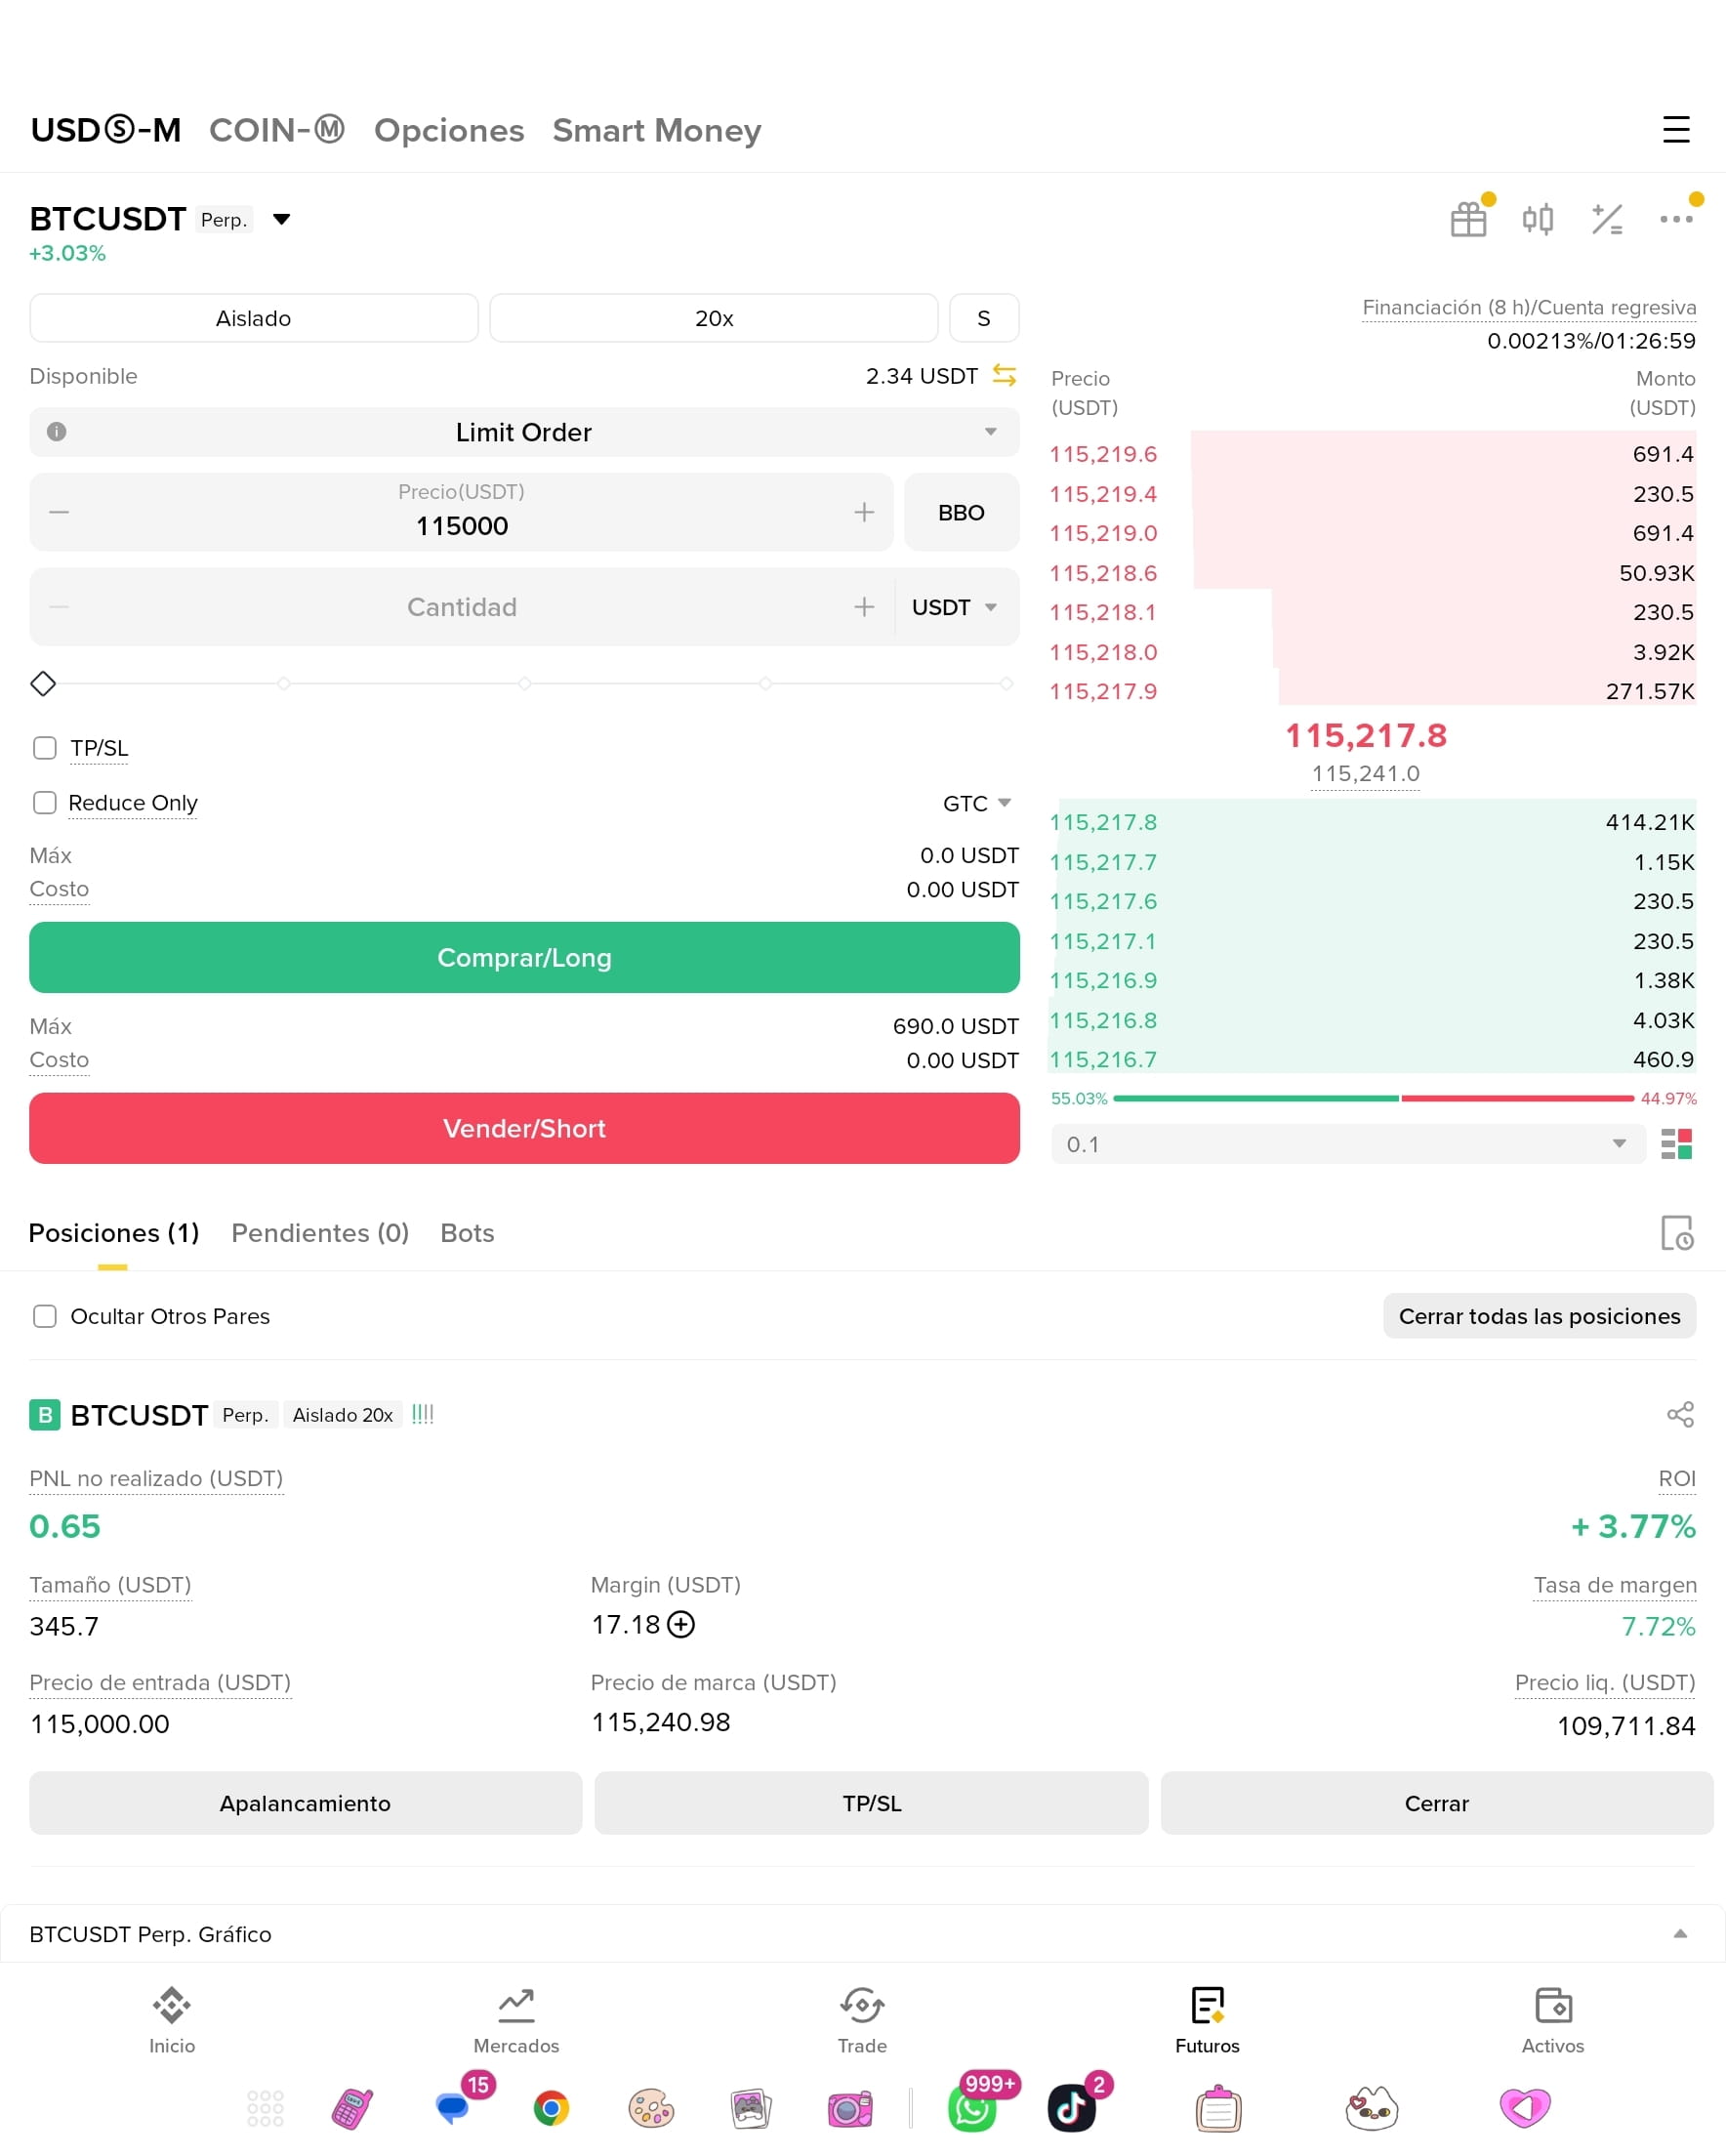Select the Posiciones (1) tab

click(114, 1233)
